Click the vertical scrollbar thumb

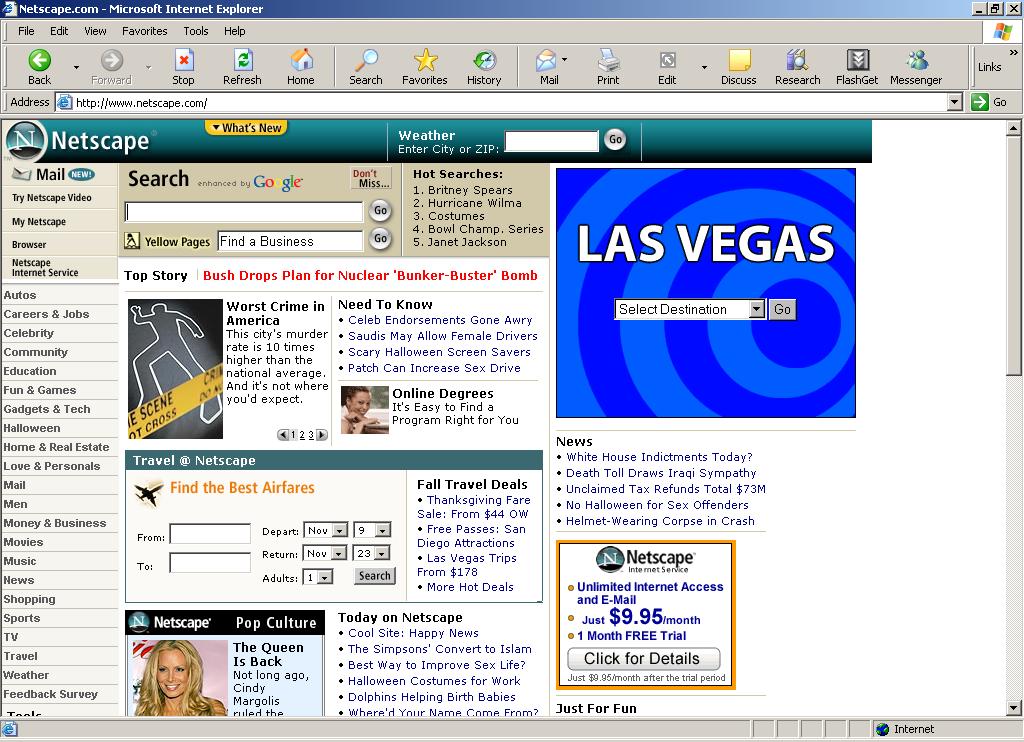click(x=1014, y=255)
